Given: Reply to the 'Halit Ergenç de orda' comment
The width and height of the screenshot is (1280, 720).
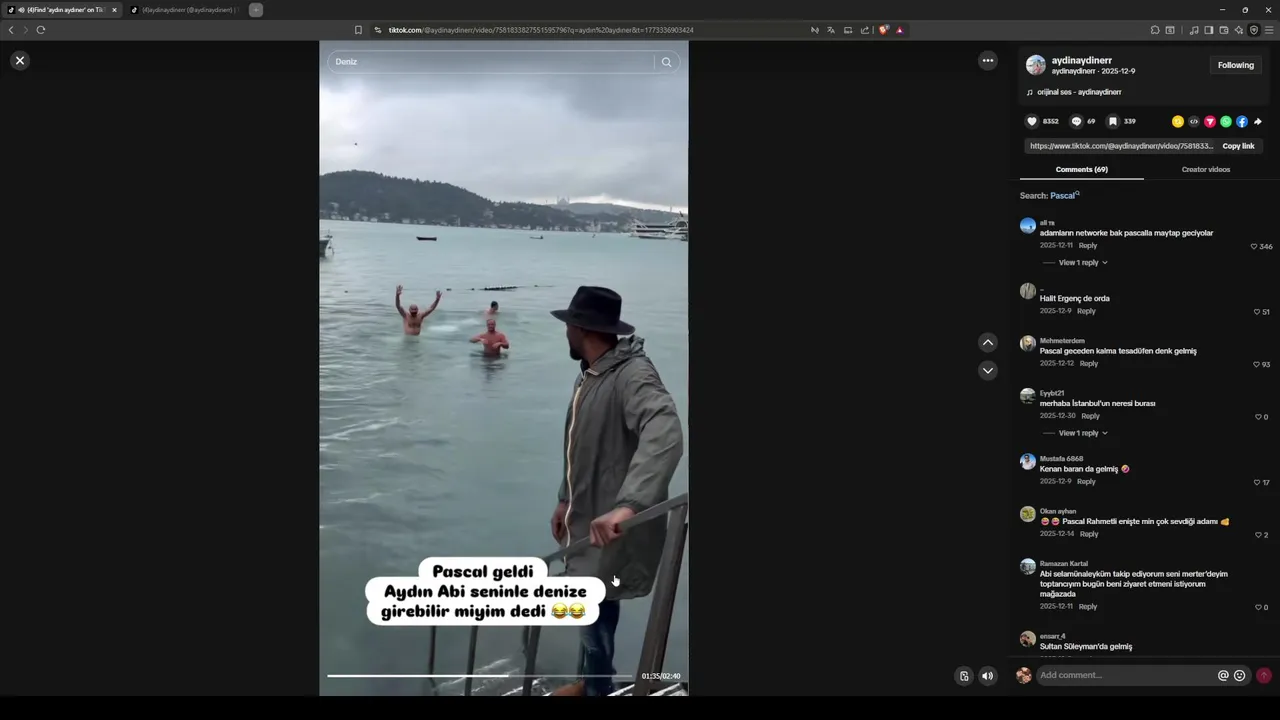Looking at the screenshot, I should 1086,311.
